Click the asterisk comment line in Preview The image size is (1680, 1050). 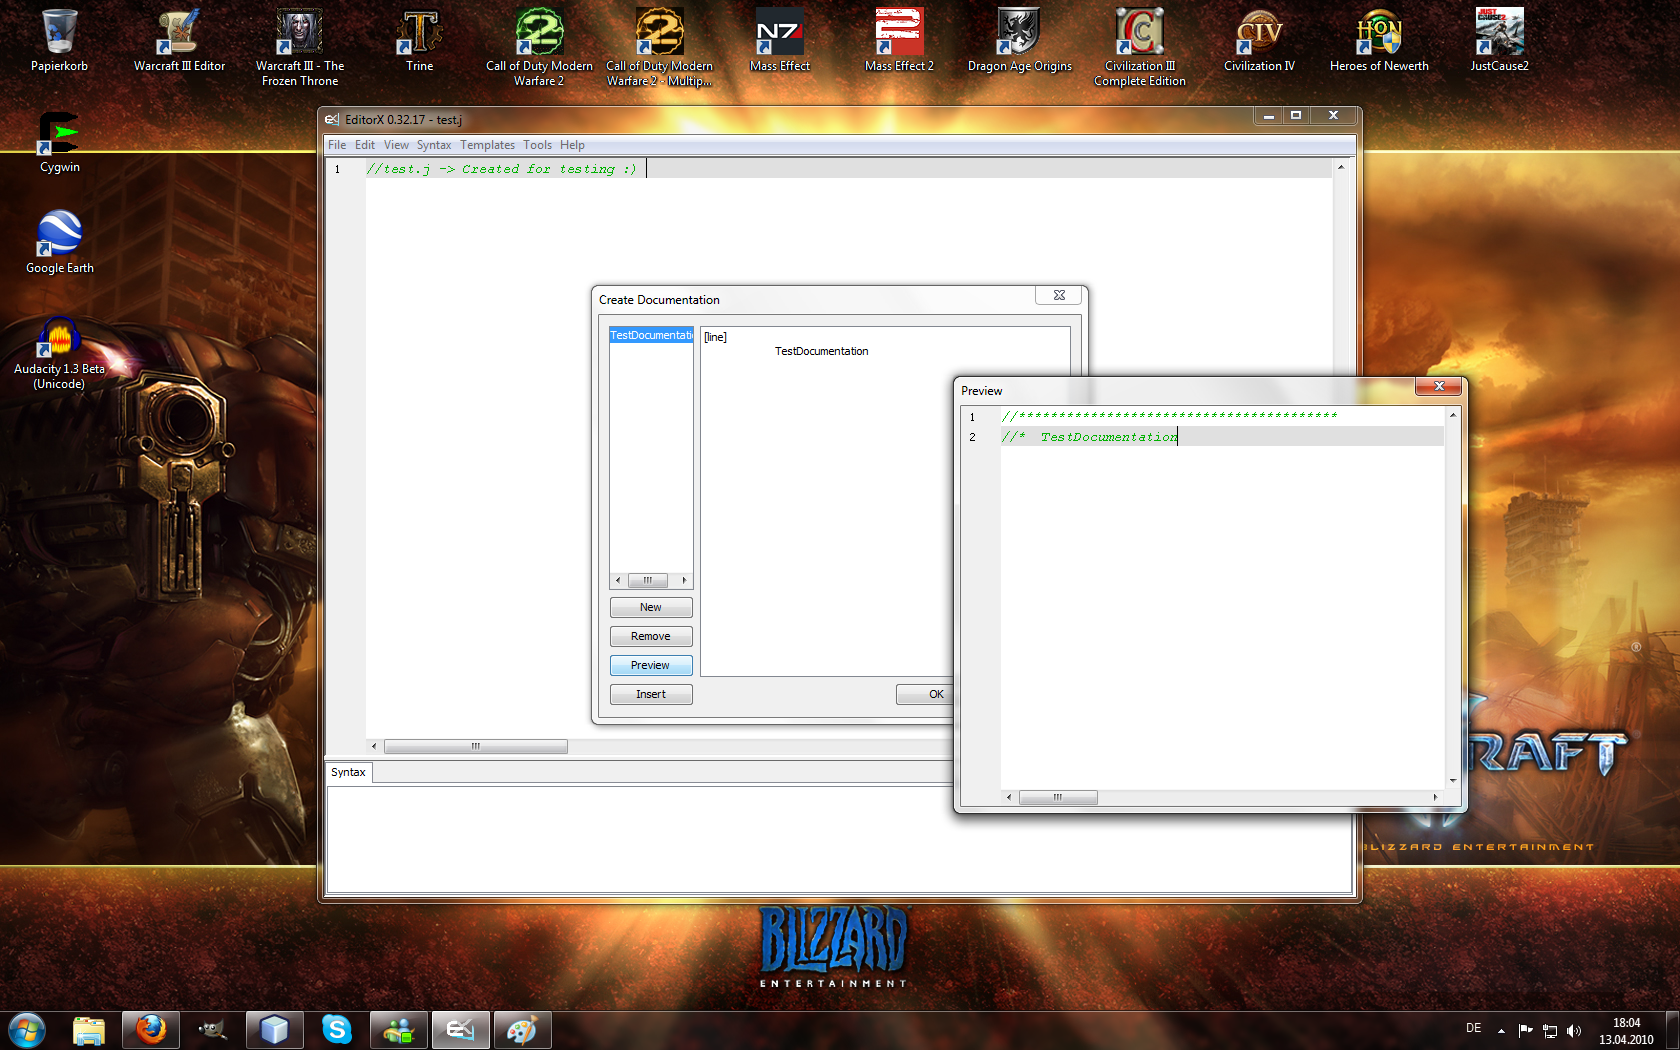pos(1170,415)
